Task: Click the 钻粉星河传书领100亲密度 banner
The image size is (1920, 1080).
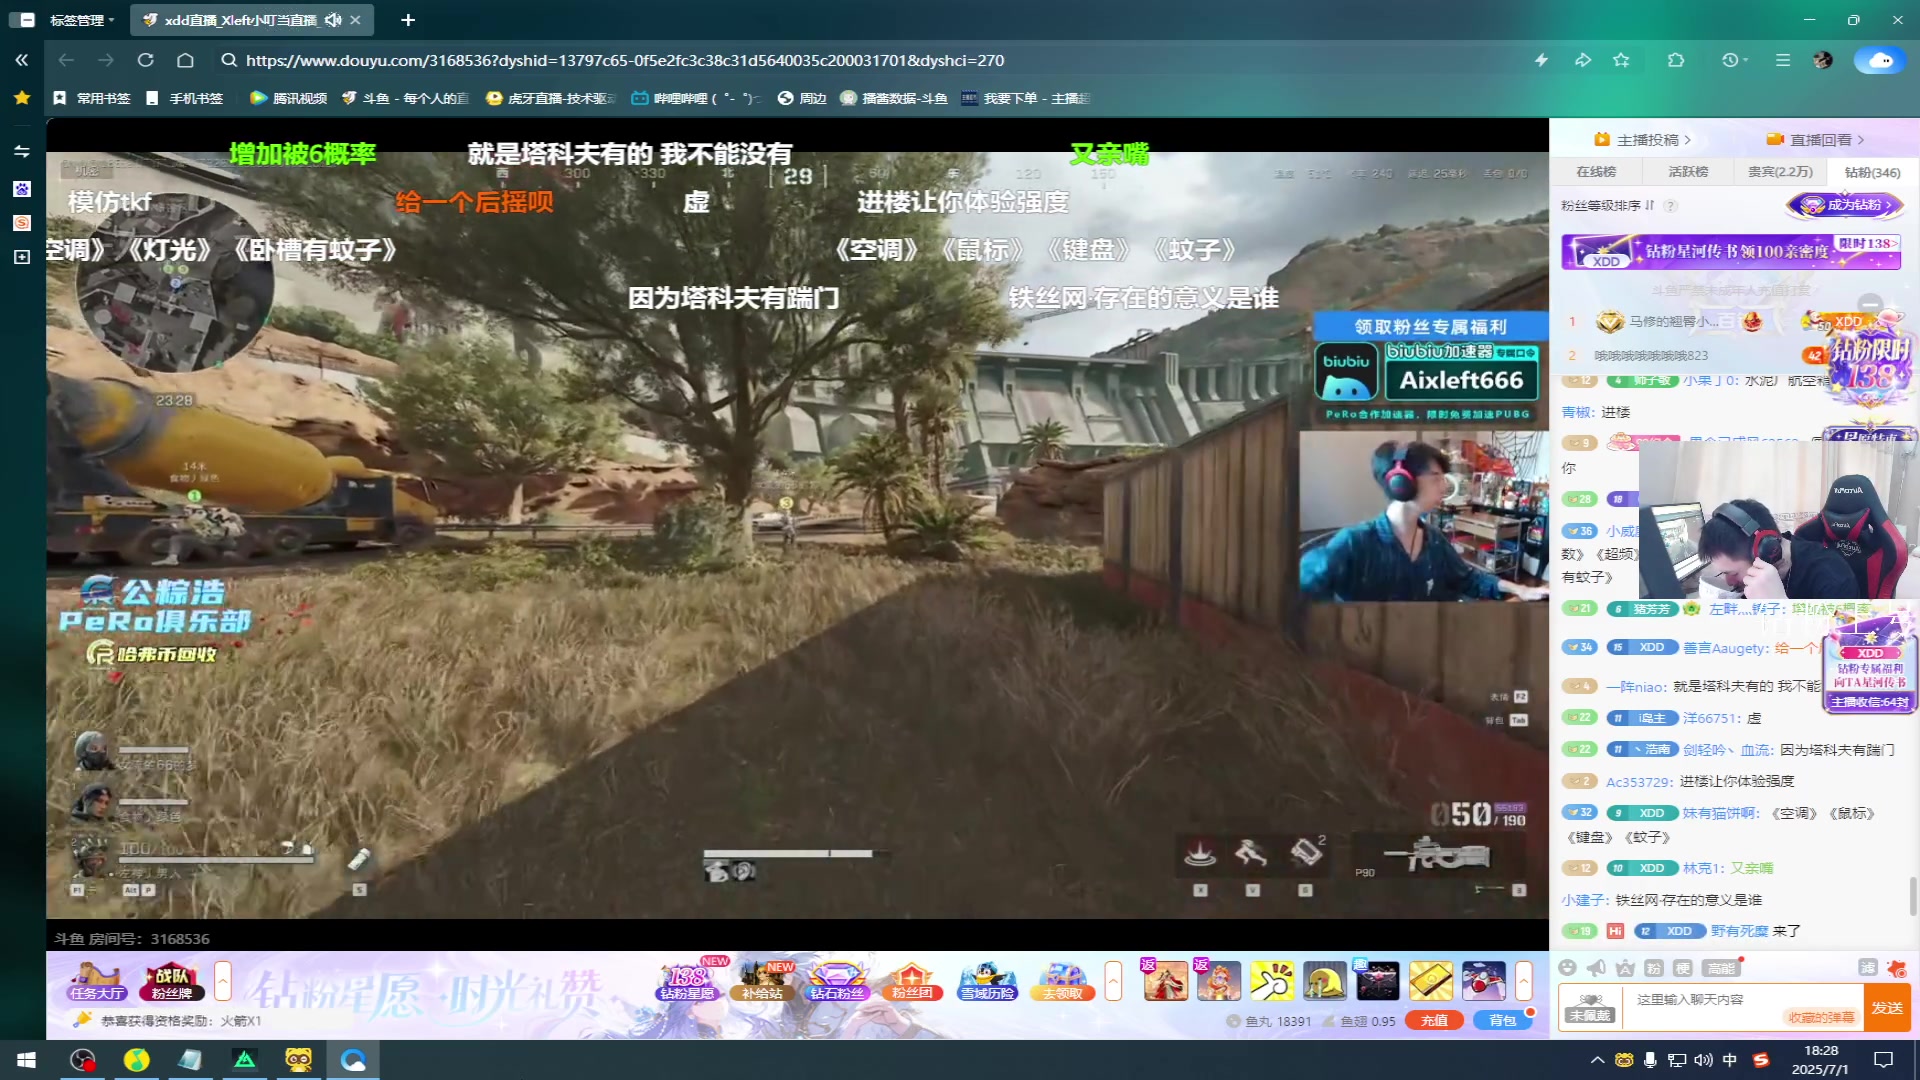Action: (1731, 251)
